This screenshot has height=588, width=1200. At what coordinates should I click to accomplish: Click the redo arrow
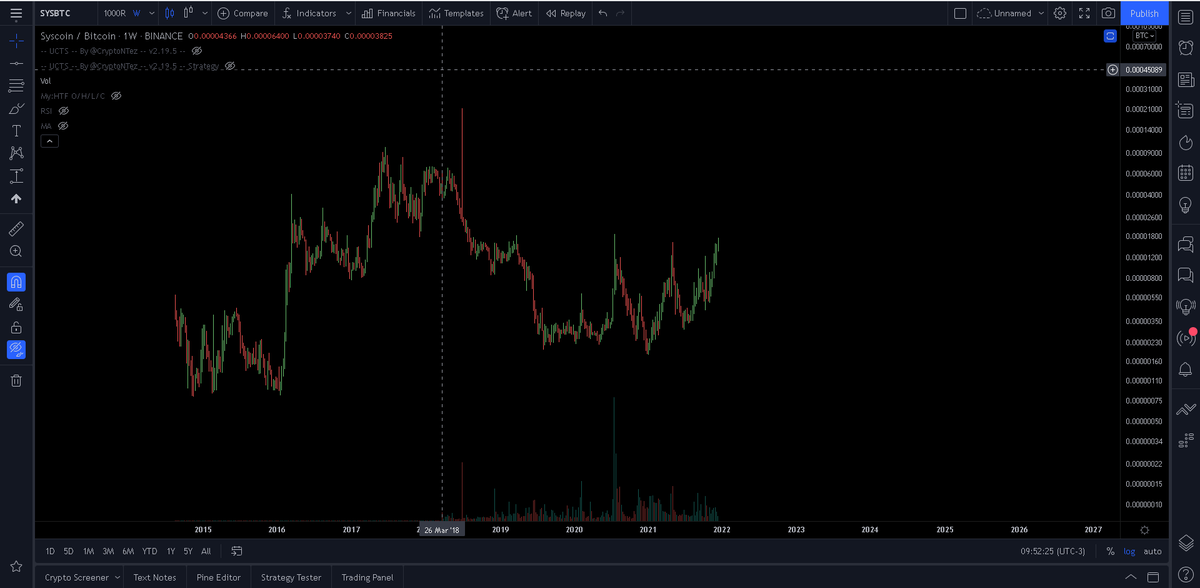(x=621, y=13)
